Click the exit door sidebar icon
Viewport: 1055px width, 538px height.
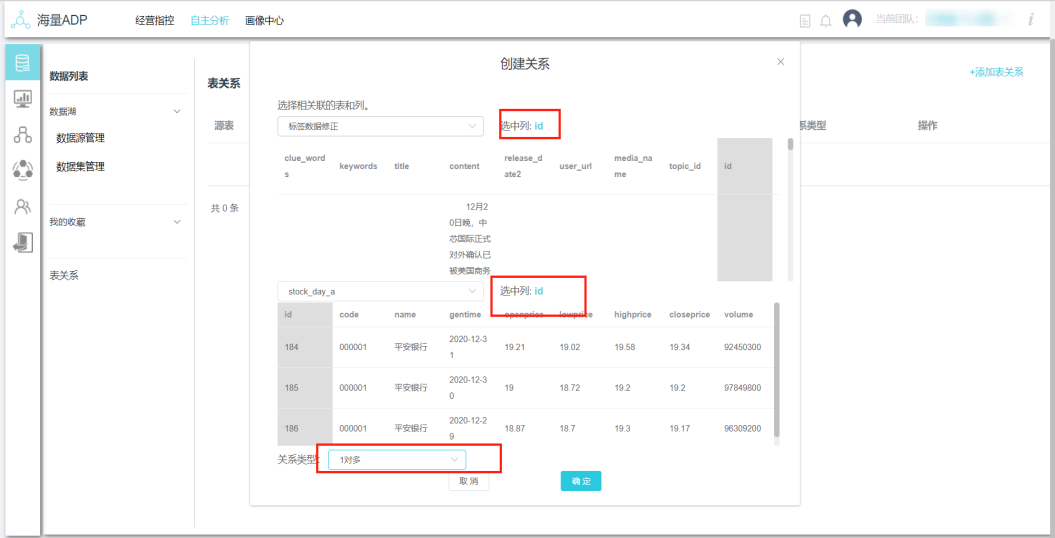(22, 242)
